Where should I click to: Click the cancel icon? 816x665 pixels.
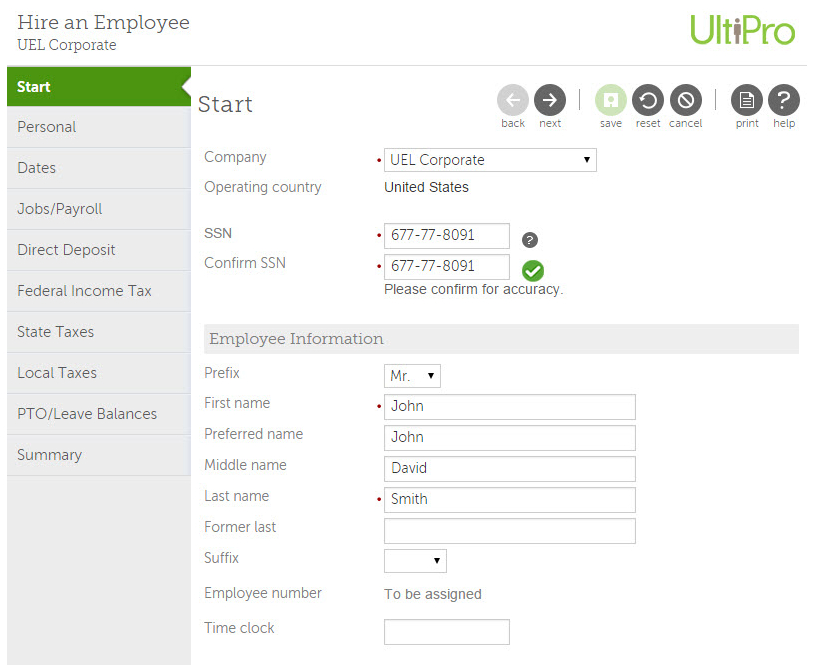pyautogui.click(x=685, y=100)
